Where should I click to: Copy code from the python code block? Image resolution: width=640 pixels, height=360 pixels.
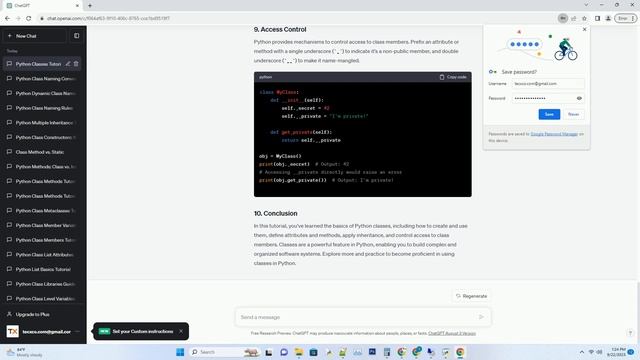tap(453, 77)
